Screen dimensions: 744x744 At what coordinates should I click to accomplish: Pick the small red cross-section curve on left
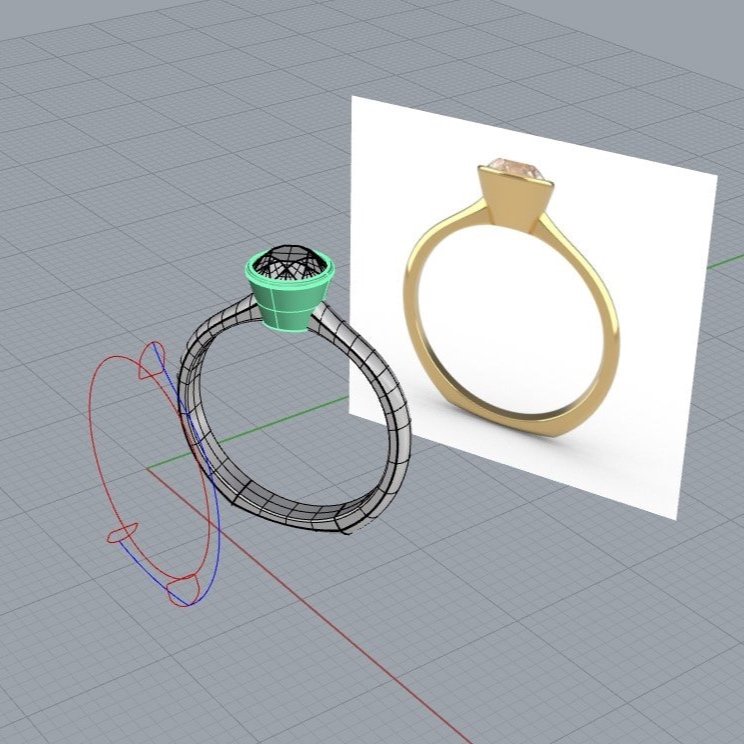point(122,534)
